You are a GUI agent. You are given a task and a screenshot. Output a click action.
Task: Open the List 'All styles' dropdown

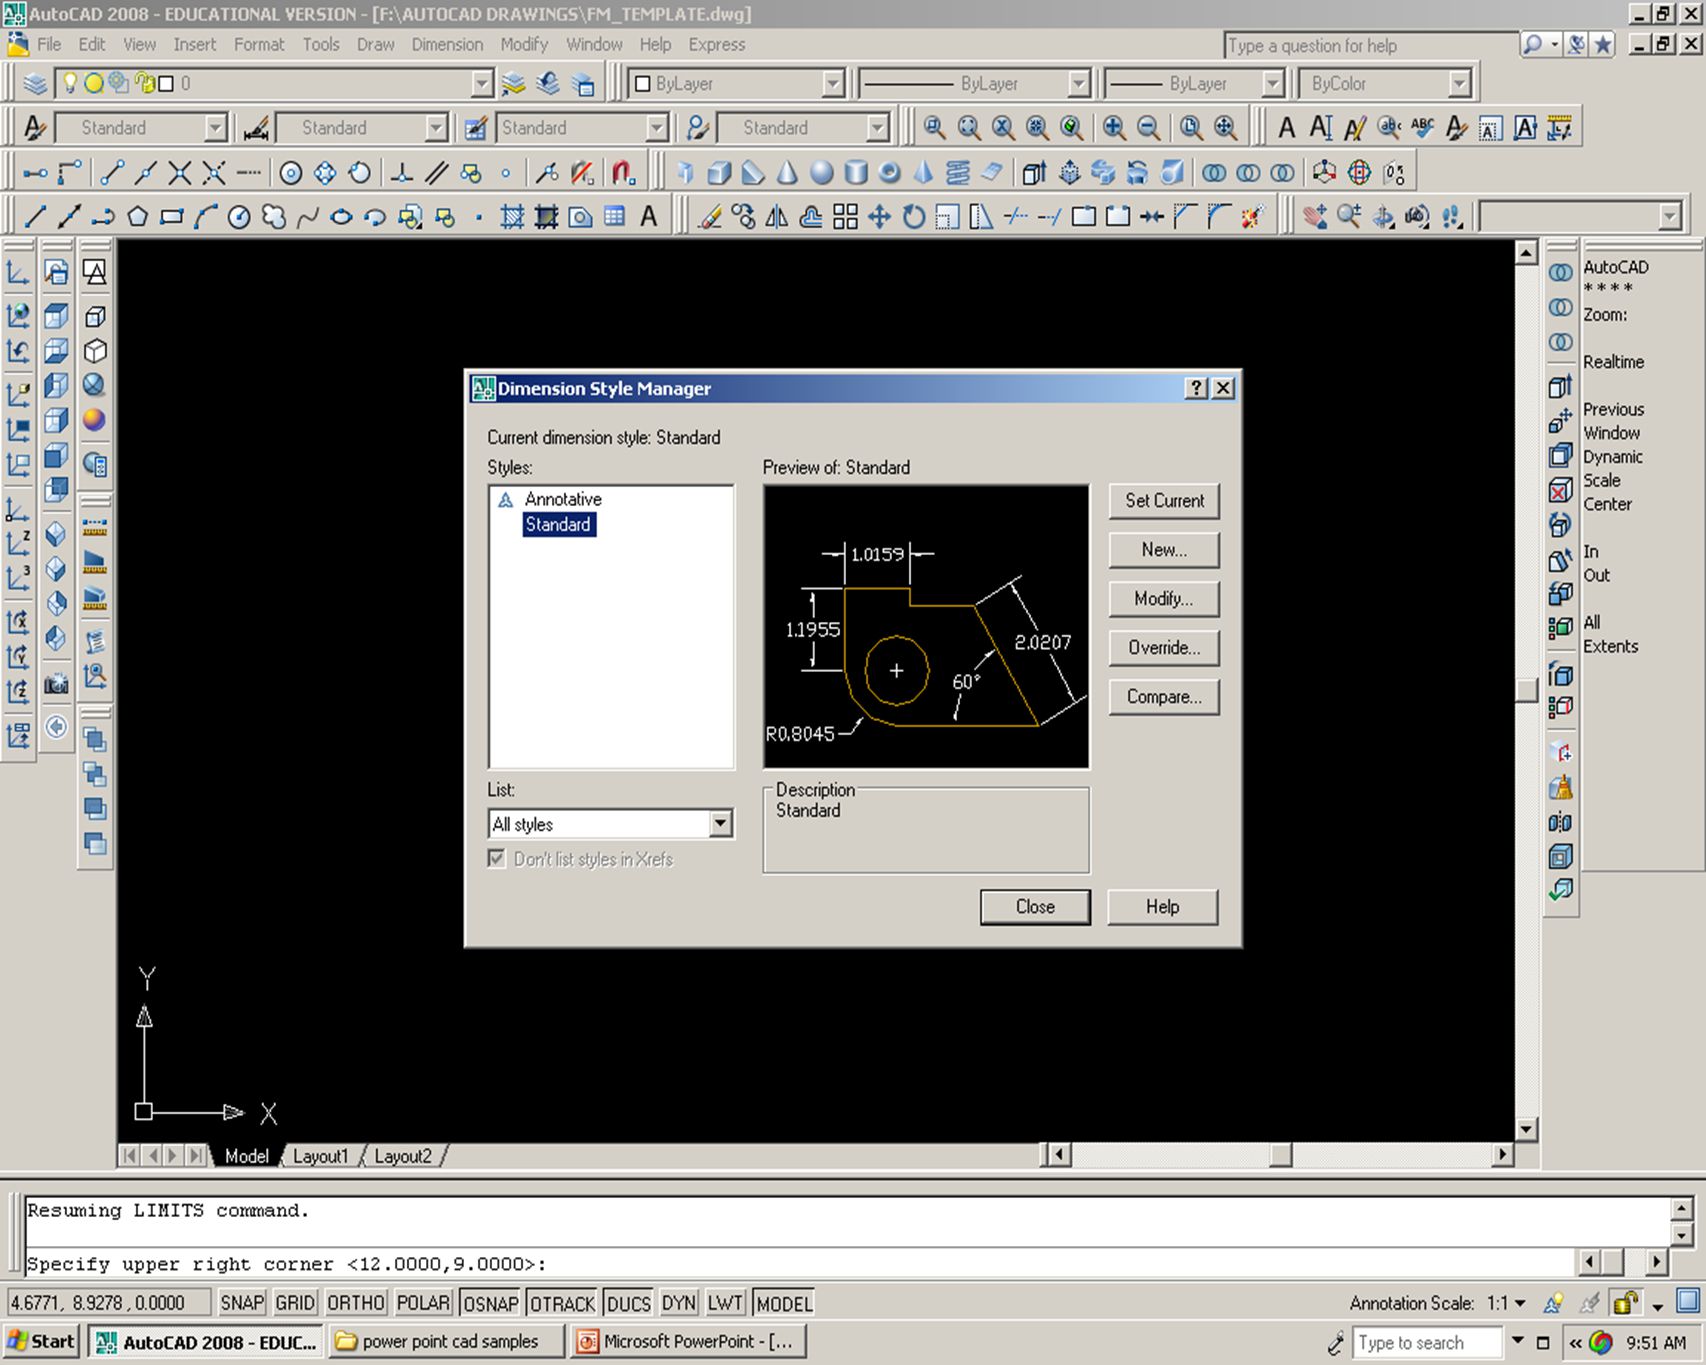[x=720, y=824]
